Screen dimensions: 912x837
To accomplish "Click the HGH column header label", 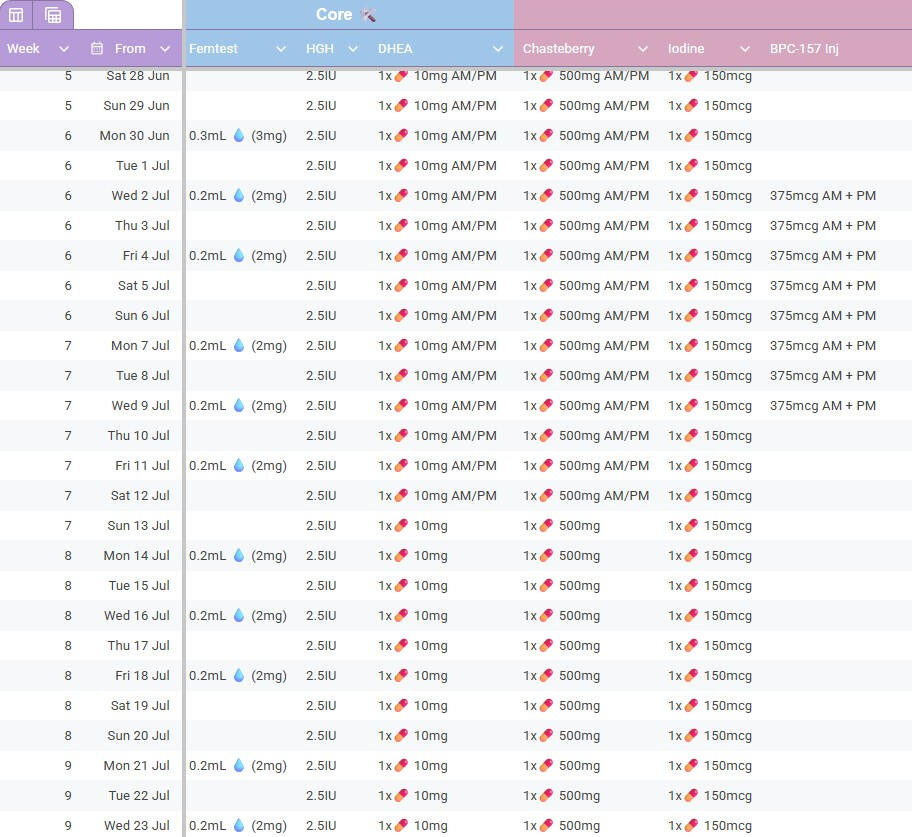I will click(320, 49).
